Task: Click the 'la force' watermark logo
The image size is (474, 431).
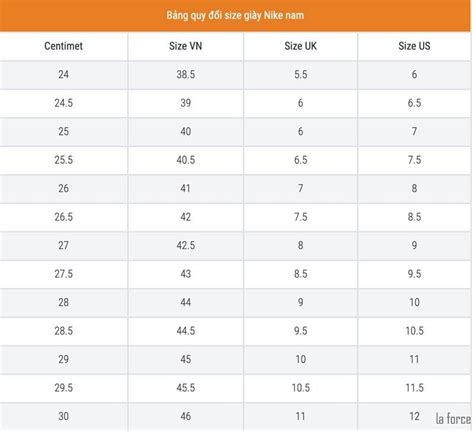Action: [x=453, y=419]
